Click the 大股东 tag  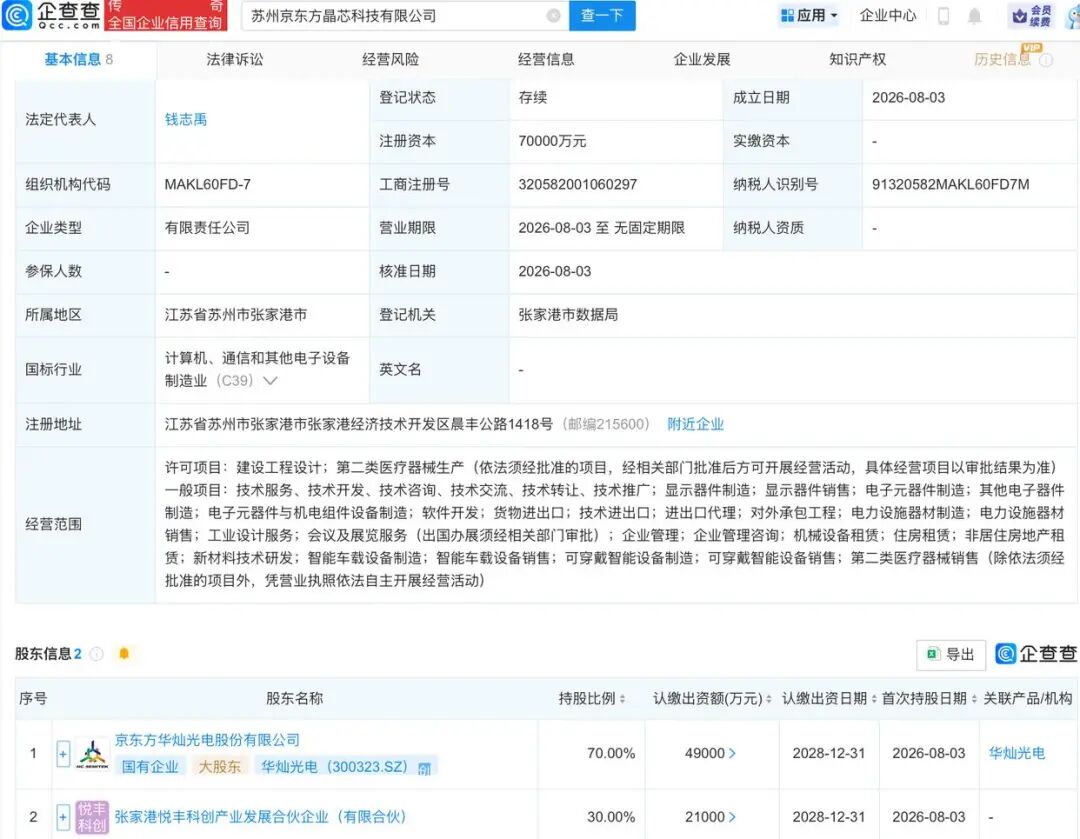[220, 767]
